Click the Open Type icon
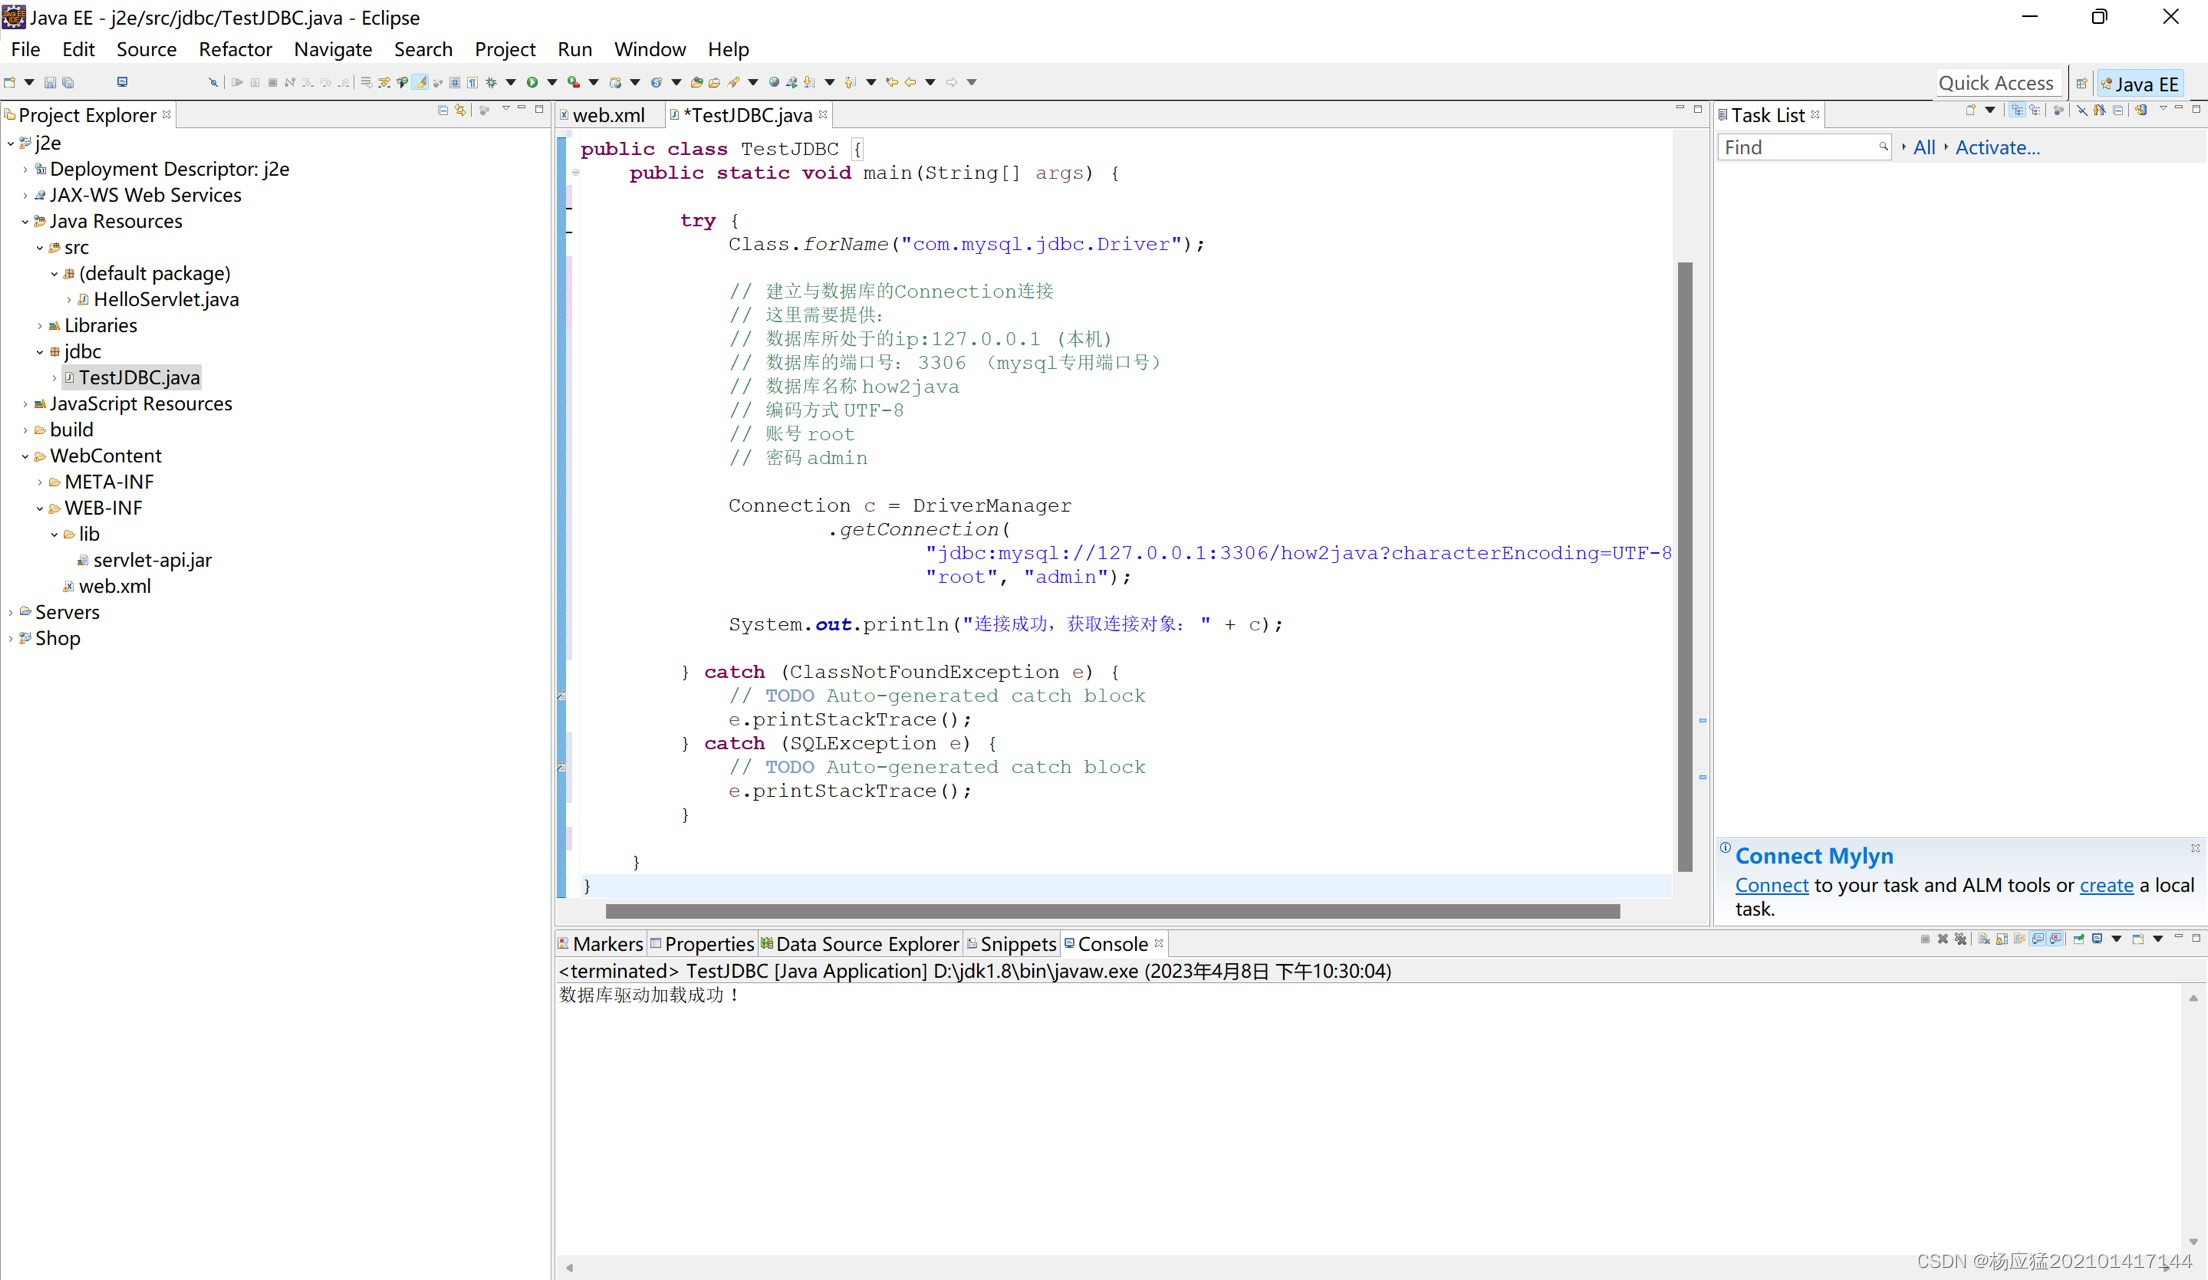Viewport: 2208px width, 1280px height. pyautogui.click(x=696, y=82)
